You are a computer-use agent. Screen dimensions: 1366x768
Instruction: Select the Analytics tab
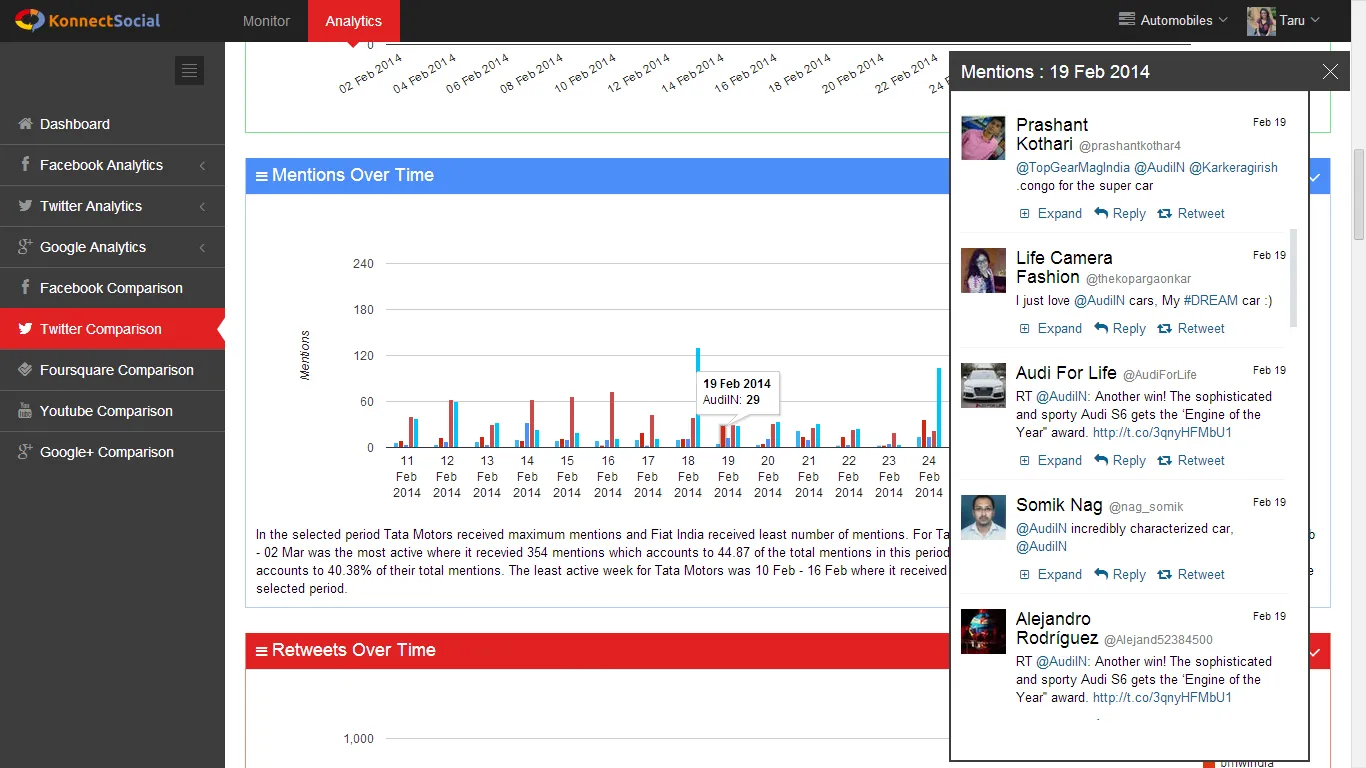pyautogui.click(x=353, y=20)
